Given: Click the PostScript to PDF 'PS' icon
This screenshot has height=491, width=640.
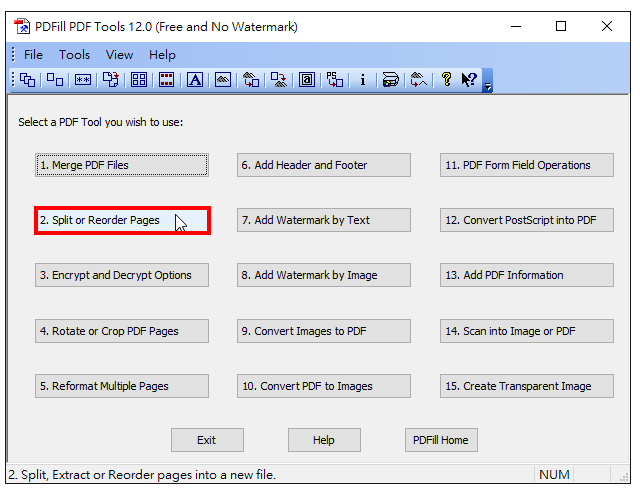Looking at the screenshot, I should [335, 80].
